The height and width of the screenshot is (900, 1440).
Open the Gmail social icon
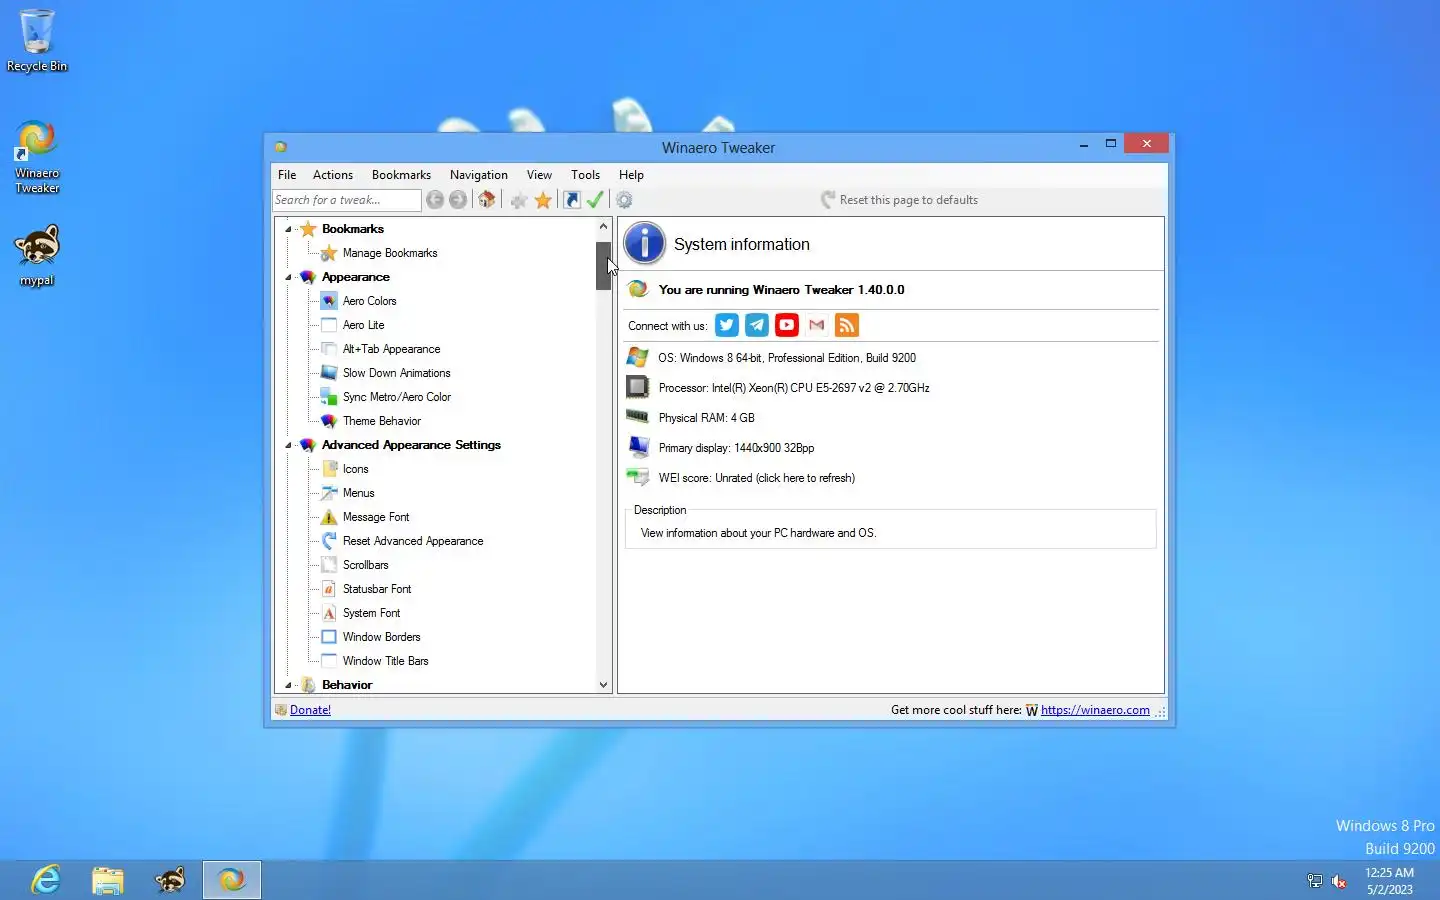click(x=817, y=325)
